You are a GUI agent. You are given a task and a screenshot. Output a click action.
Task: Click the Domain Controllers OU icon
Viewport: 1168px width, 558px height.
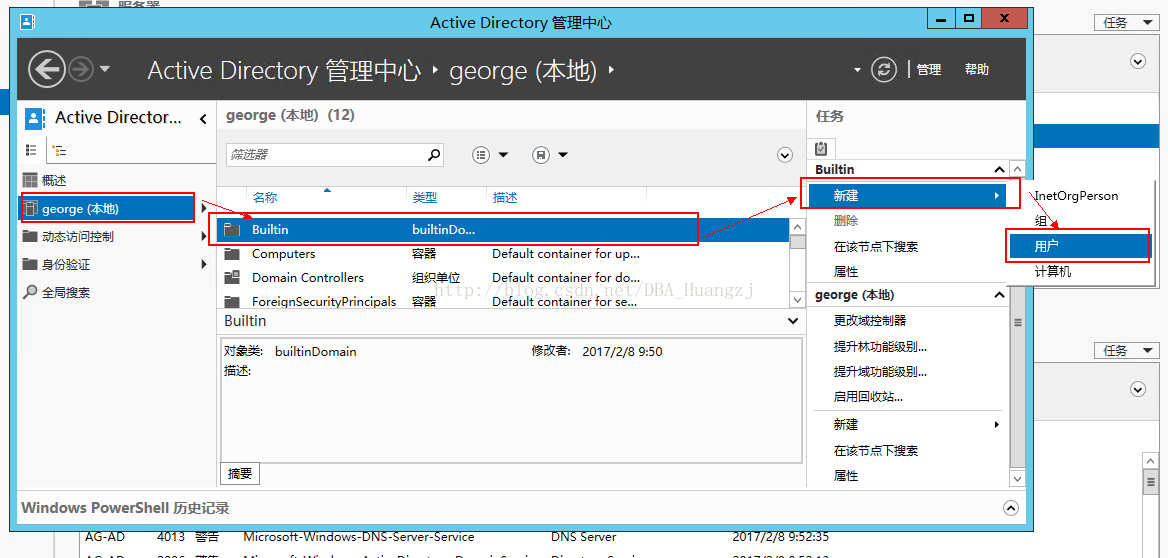(x=232, y=278)
